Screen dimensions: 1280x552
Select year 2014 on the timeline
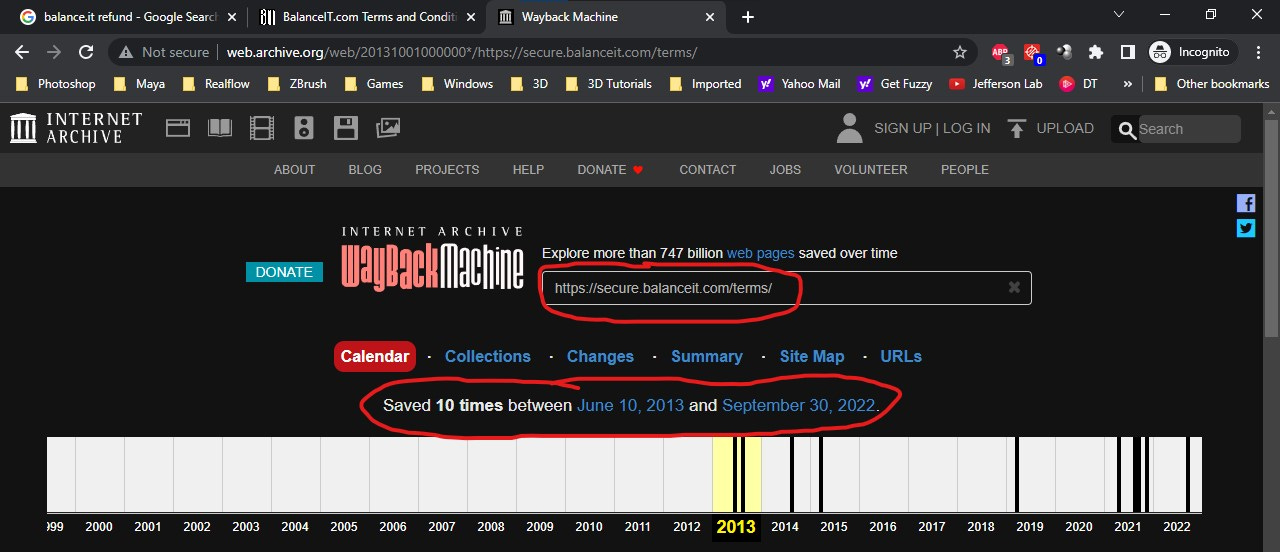[x=785, y=527]
